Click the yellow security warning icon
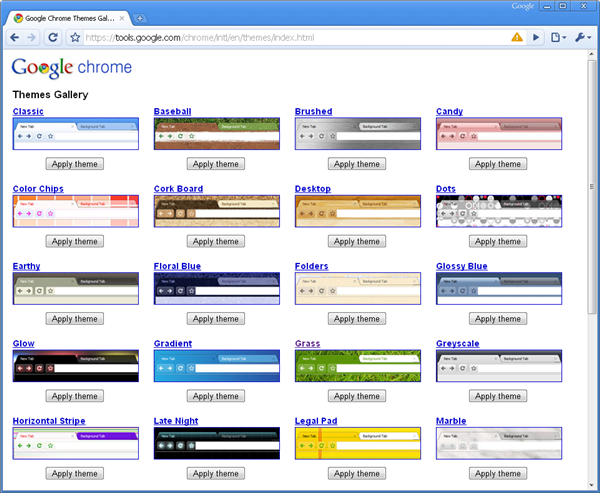Viewport: 600px width, 493px height. coord(517,37)
